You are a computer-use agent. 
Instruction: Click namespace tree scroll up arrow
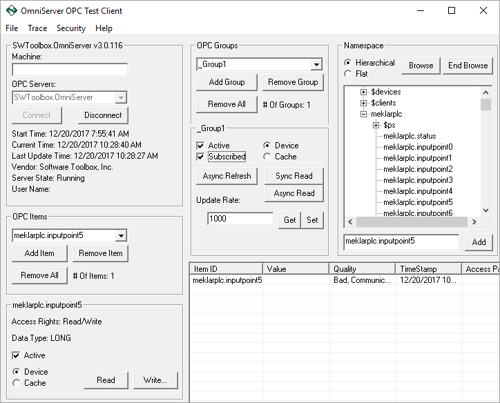coord(486,93)
